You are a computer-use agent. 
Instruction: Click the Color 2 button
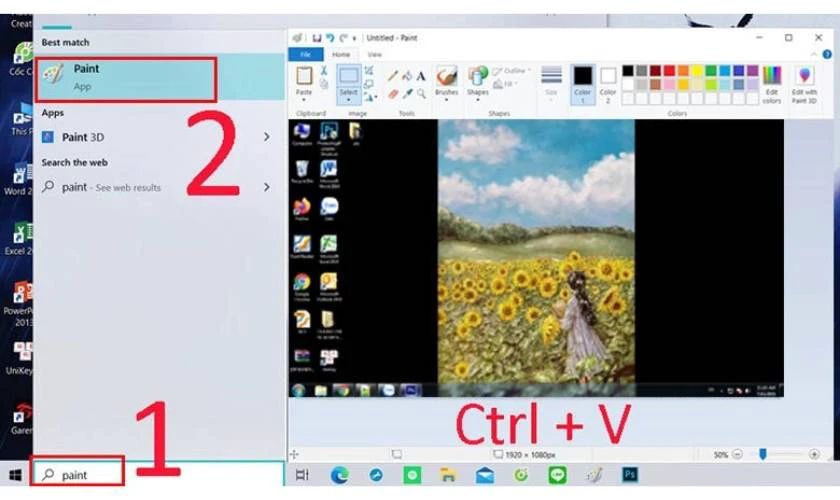click(608, 84)
